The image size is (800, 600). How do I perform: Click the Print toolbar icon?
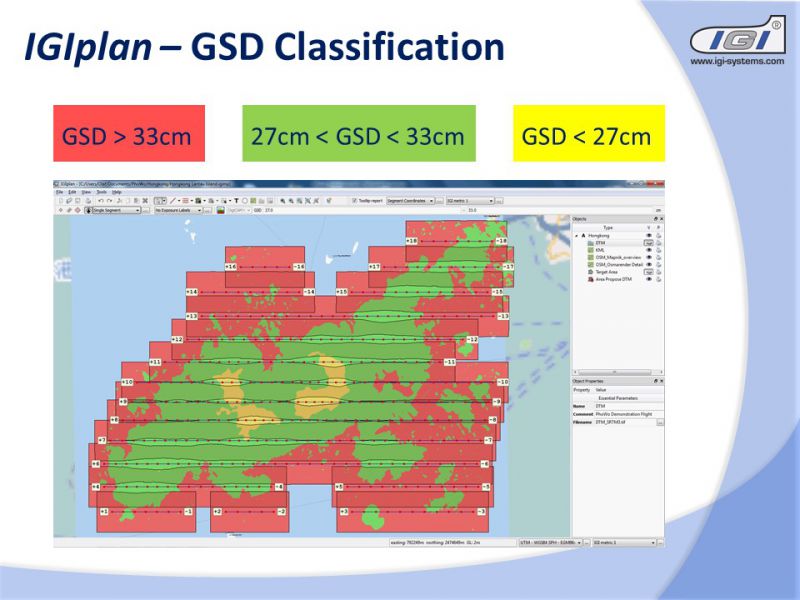coord(88,201)
